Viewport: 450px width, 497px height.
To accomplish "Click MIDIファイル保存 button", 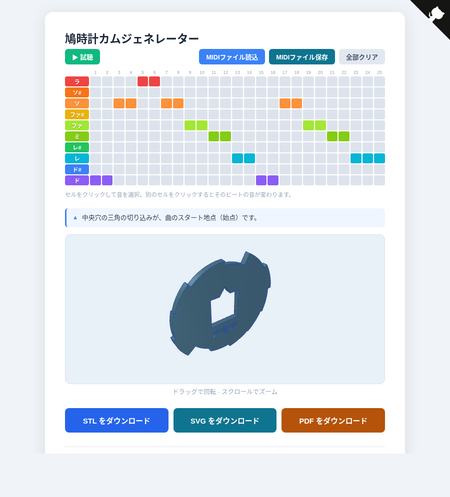I will tap(302, 57).
